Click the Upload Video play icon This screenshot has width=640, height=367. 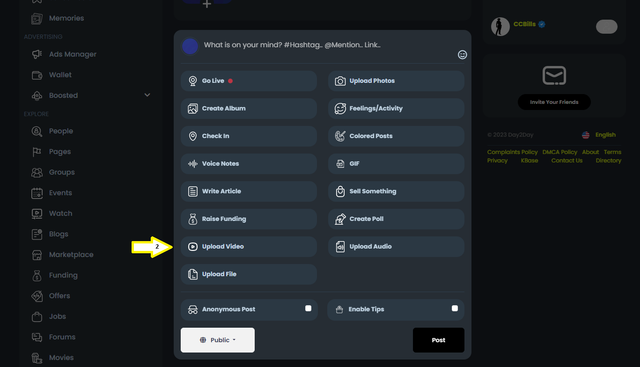tap(193, 247)
